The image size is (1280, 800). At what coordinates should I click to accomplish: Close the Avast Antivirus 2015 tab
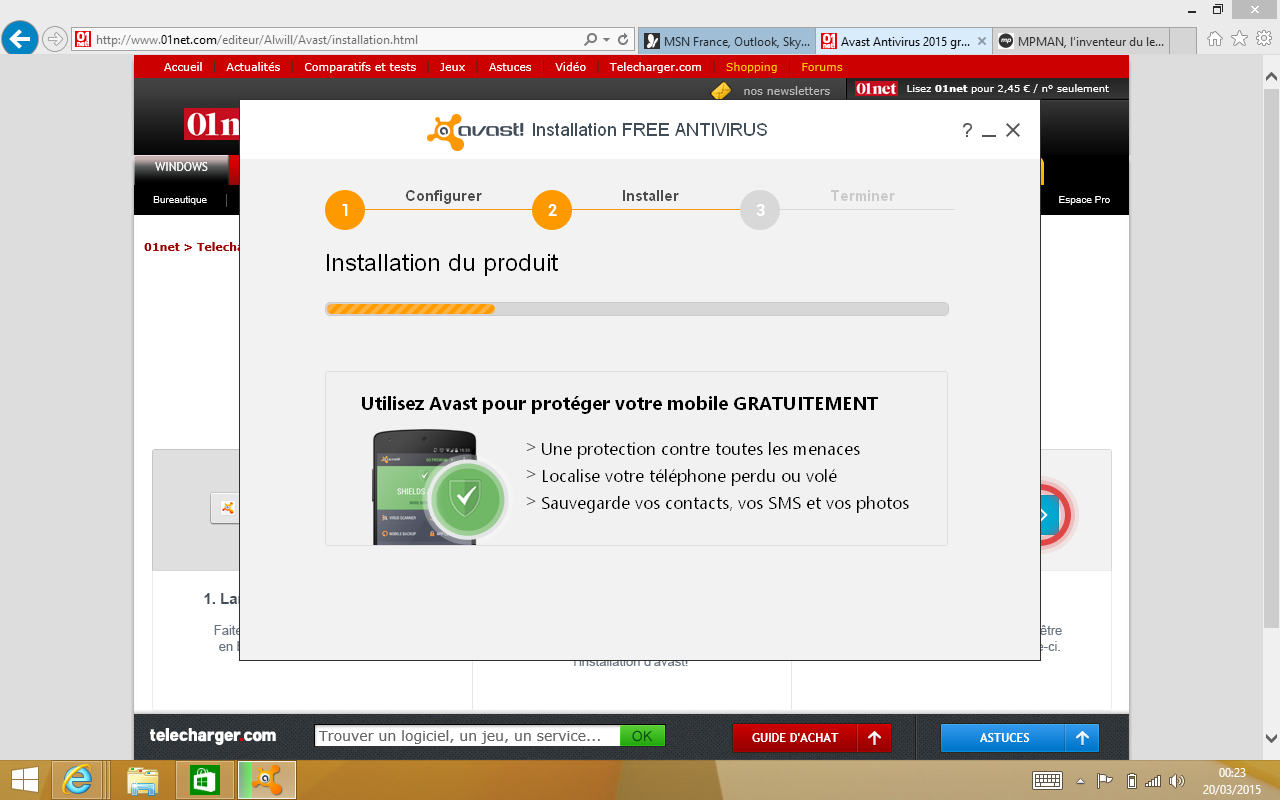pyautogui.click(x=981, y=41)
